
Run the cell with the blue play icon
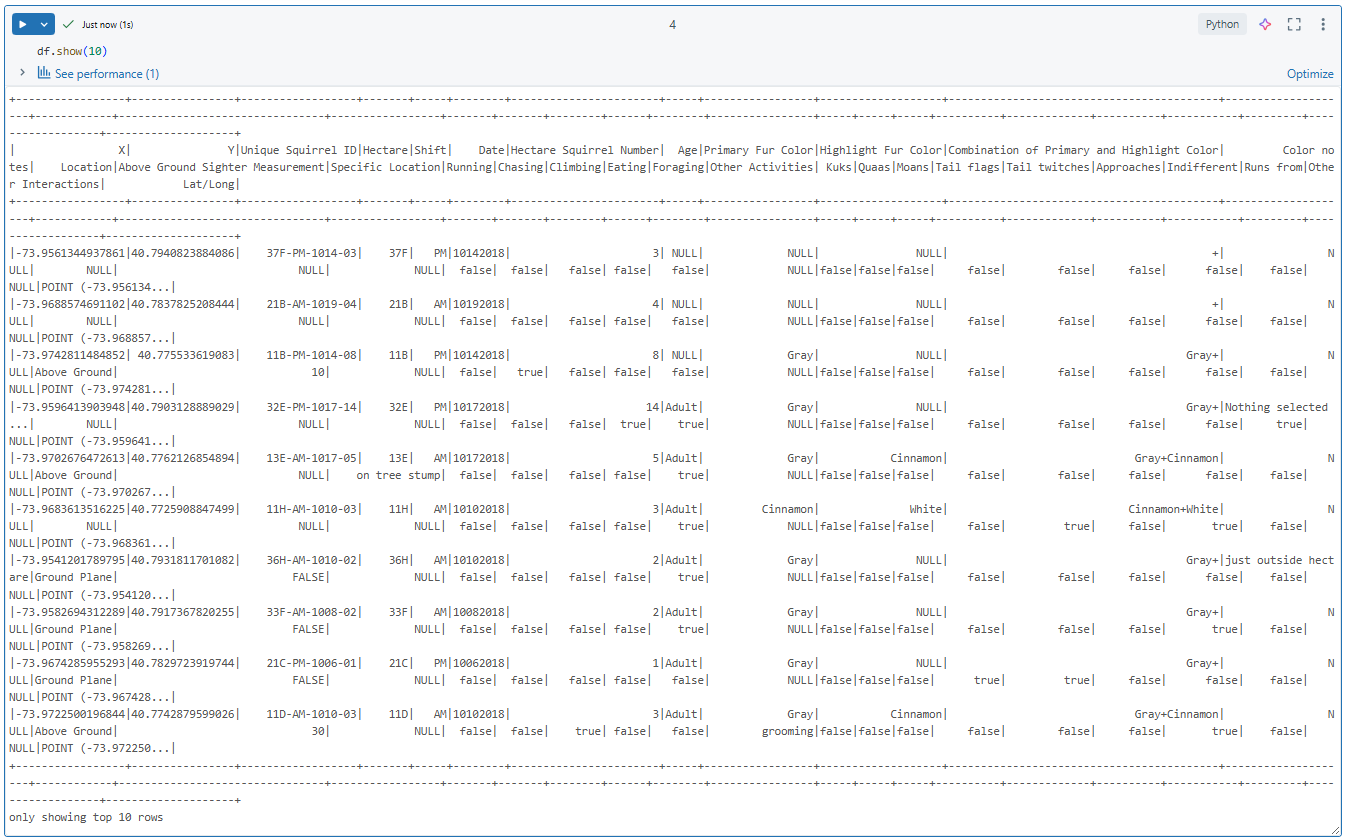(x=22, y=23)
